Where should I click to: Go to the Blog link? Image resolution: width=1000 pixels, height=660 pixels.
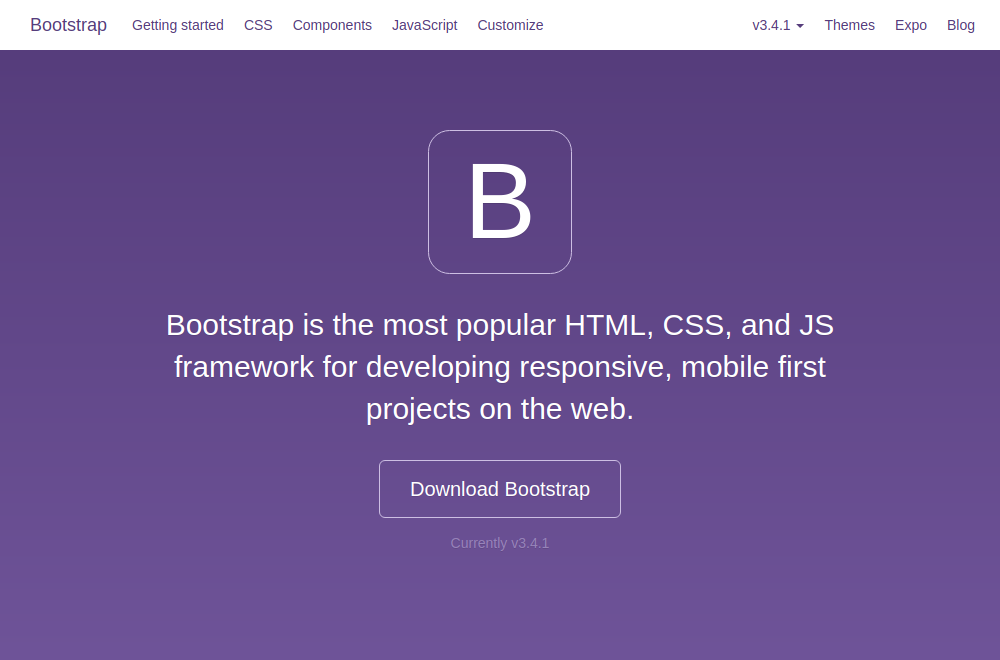960,25
